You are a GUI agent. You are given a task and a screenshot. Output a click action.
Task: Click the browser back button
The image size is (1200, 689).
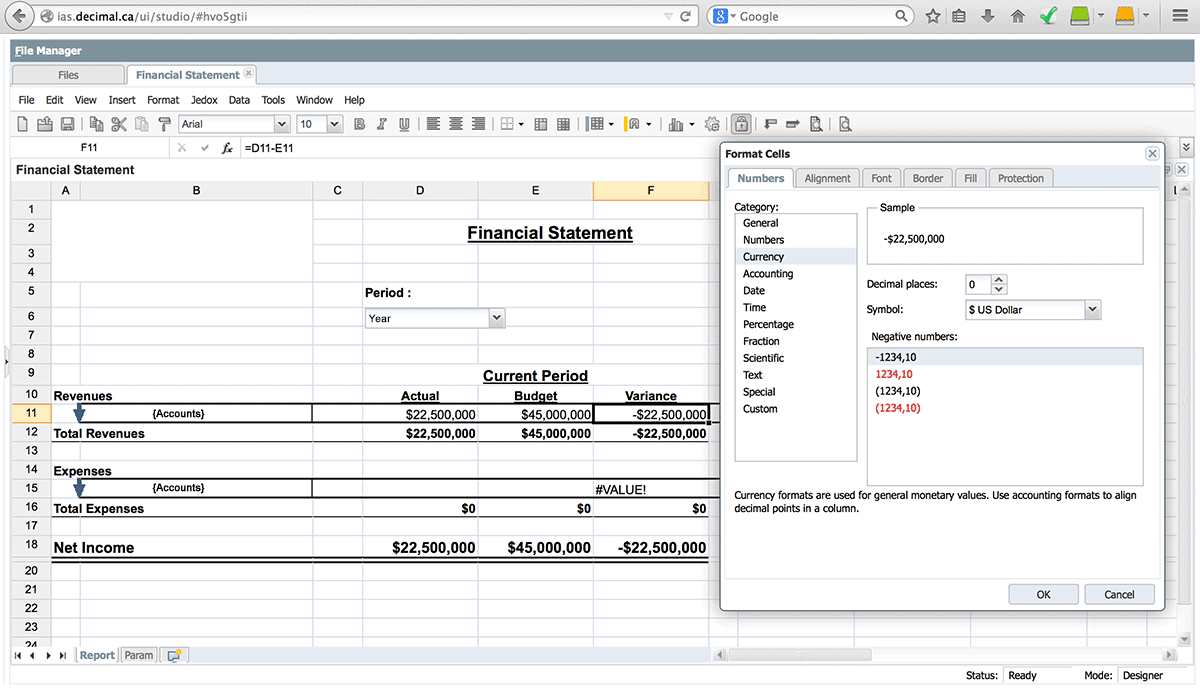[19, 17]
